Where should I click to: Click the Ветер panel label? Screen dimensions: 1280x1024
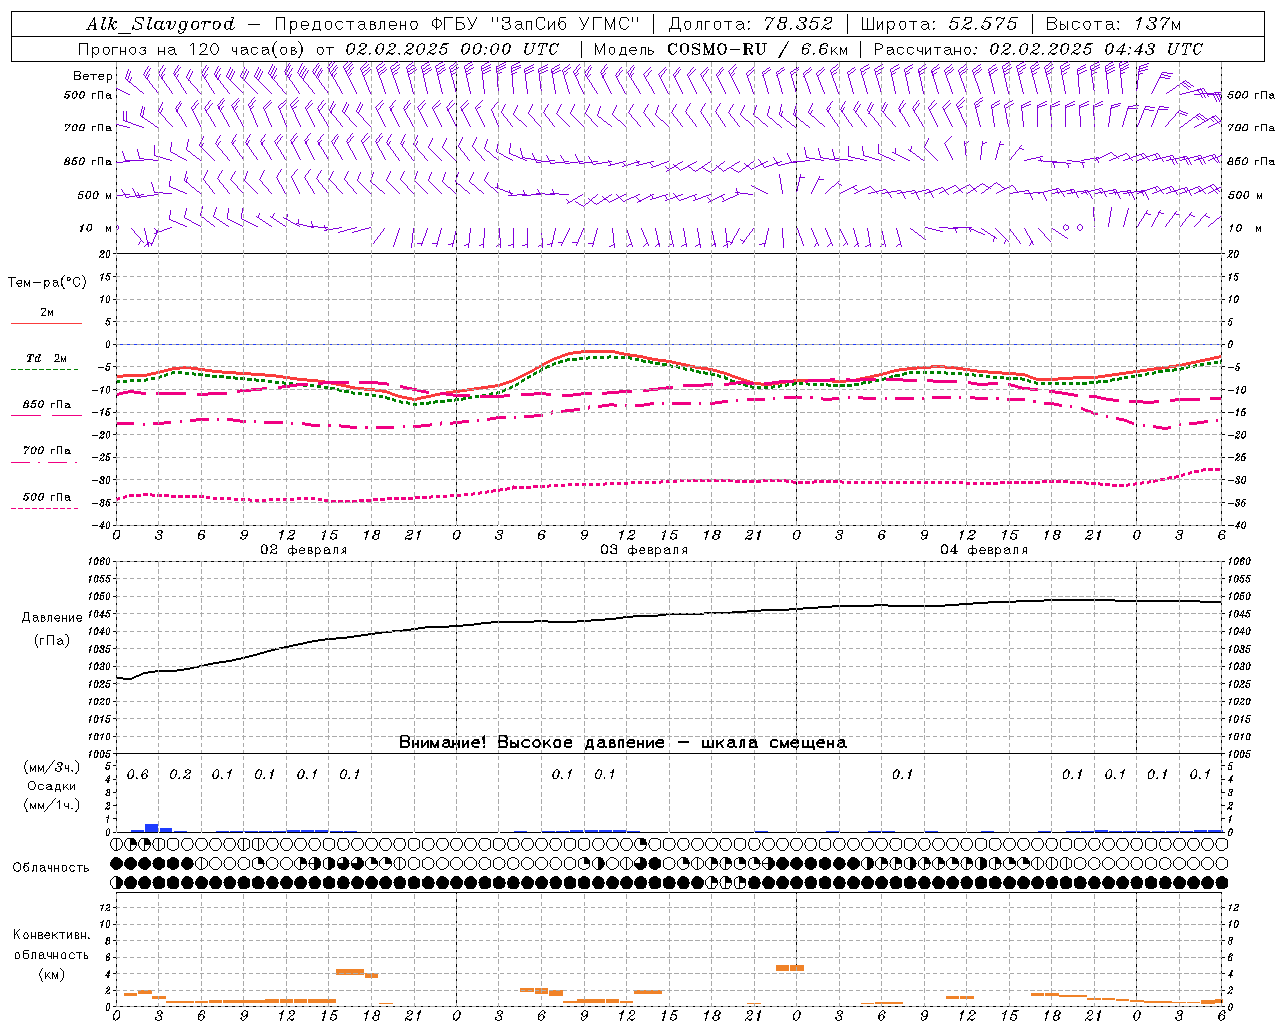click(x=92, y=76)
